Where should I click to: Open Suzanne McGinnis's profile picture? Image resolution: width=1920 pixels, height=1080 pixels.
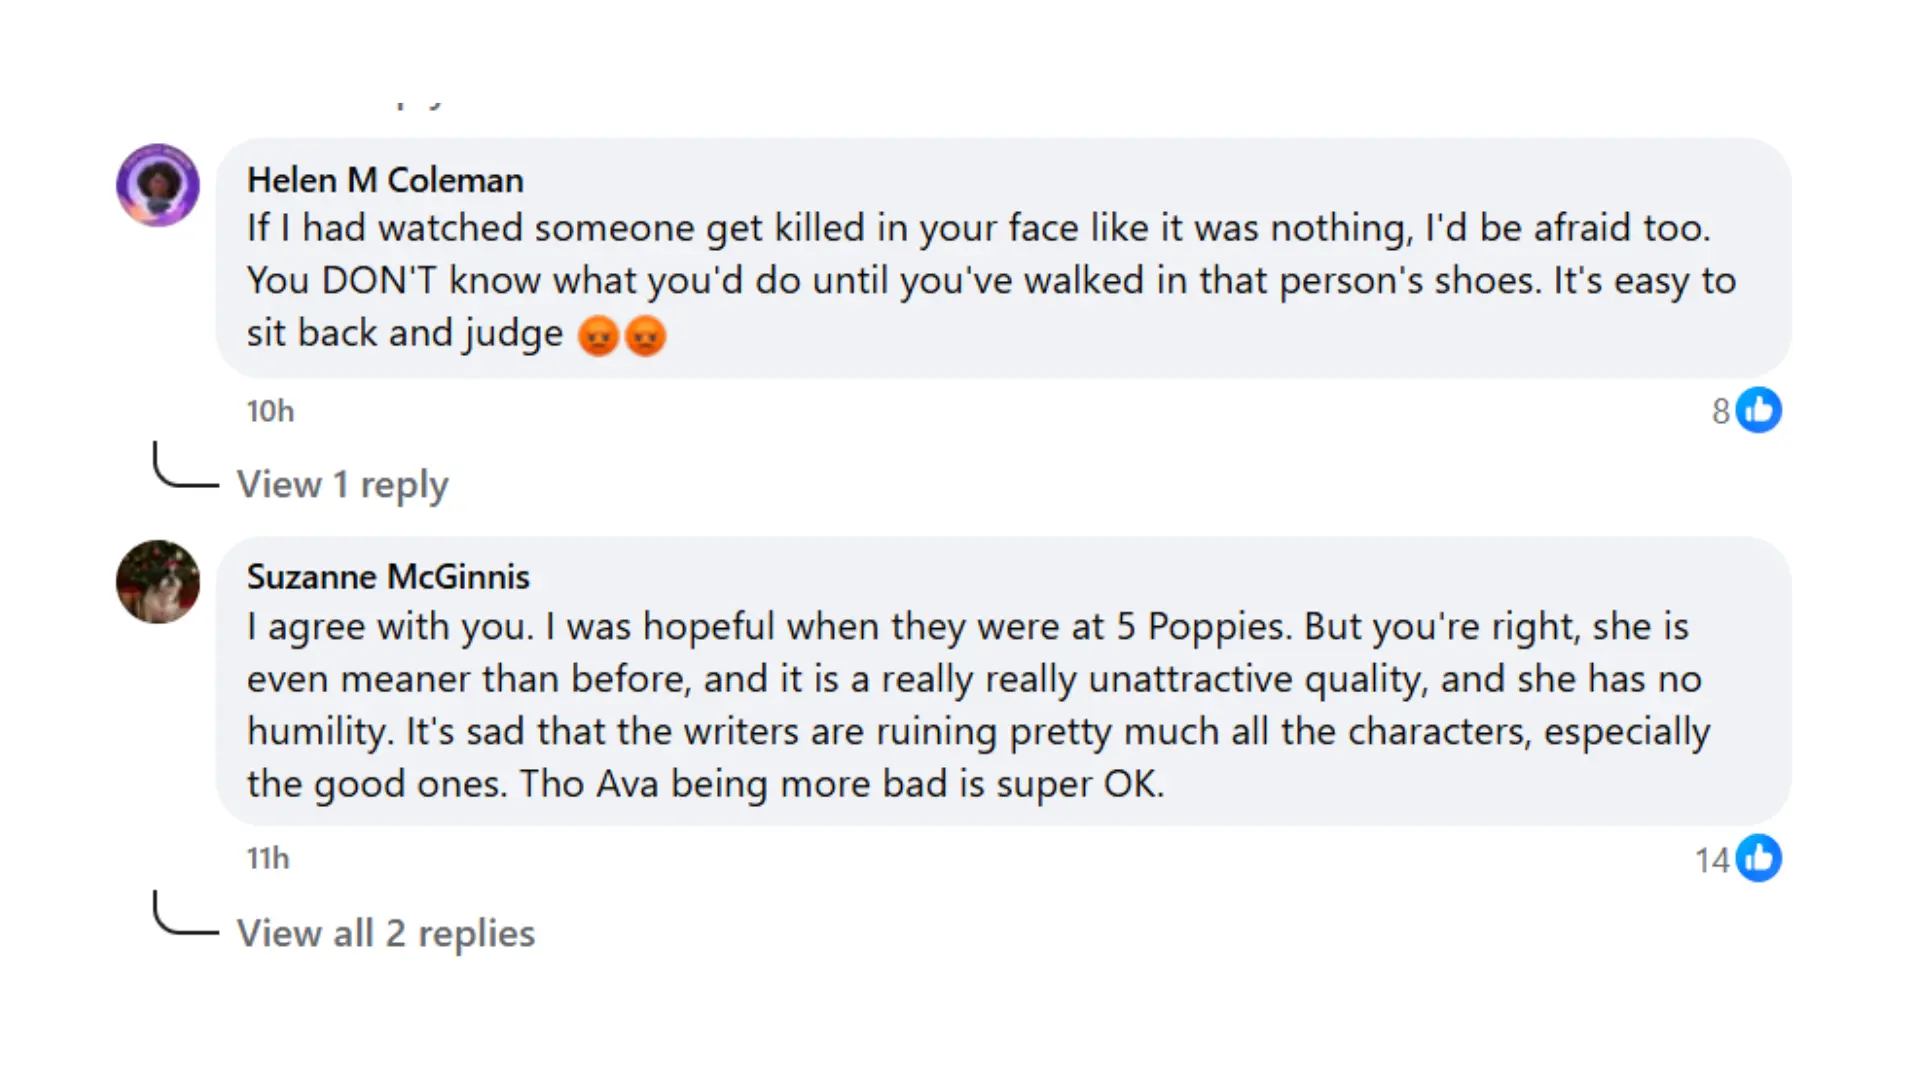click(158, 582)
